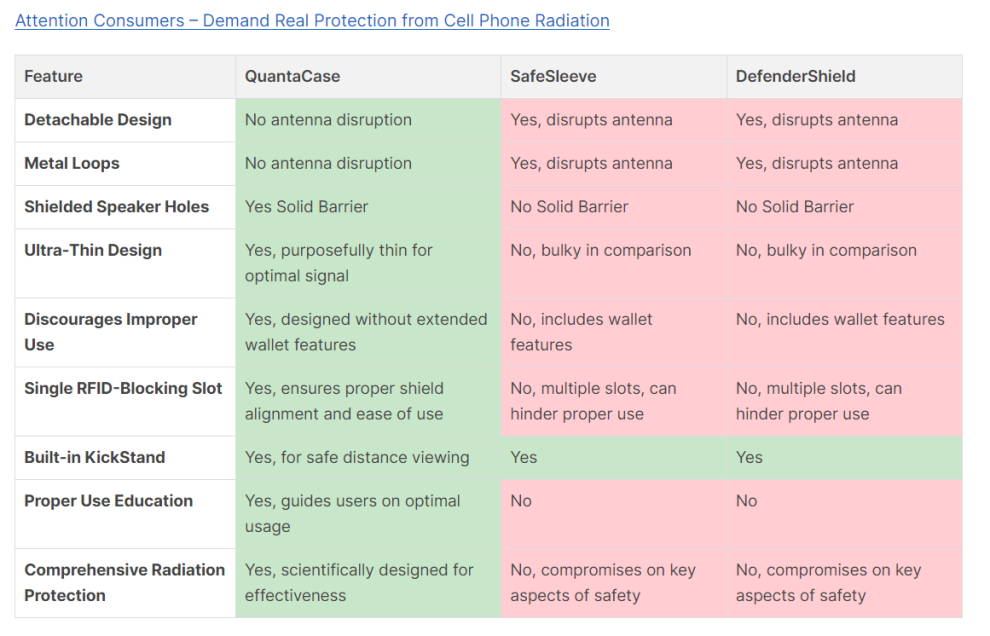Click the QuantaCase column header
The image size is (990, 636).
pos(291,76)
